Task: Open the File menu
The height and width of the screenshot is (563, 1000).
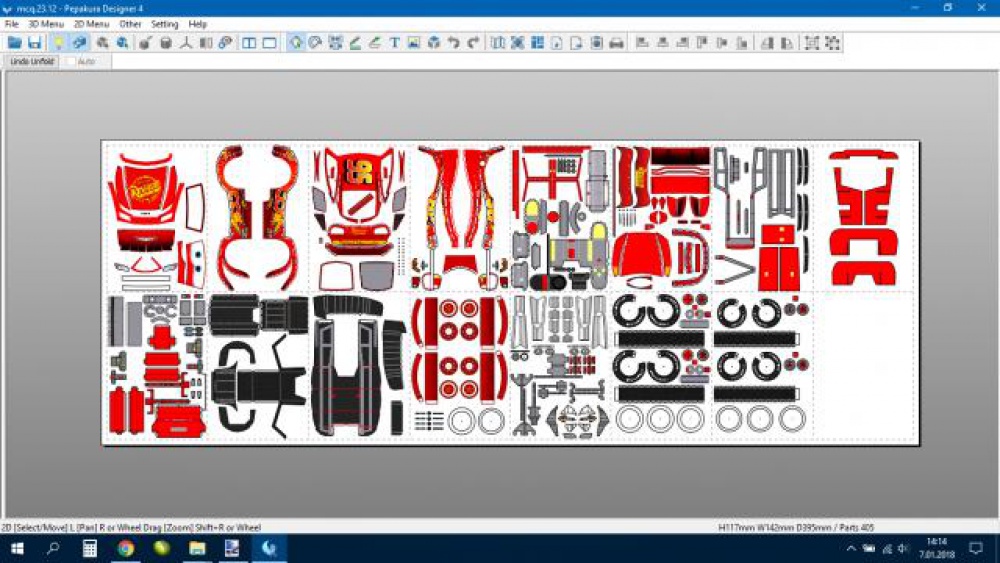Action: pos(11,24)
